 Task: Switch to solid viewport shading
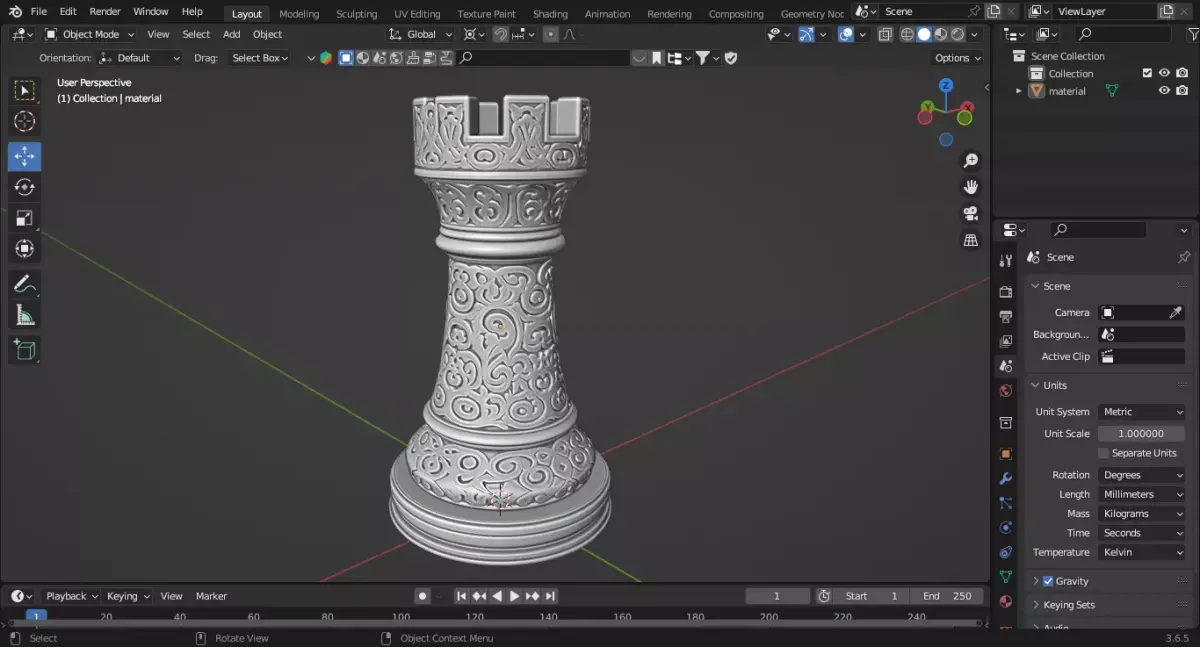(924, 34)
